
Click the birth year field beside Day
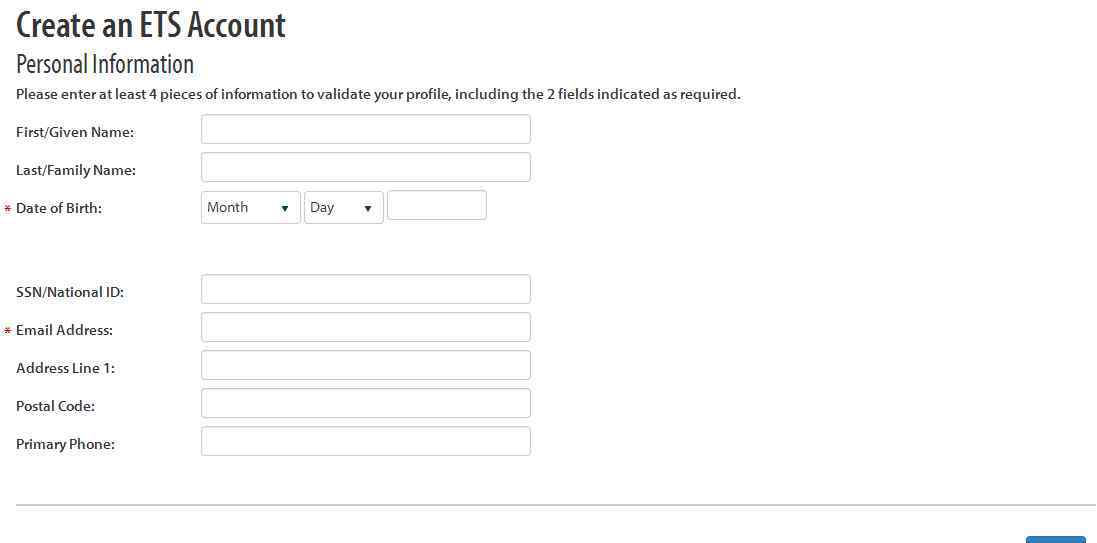[436, 206]
